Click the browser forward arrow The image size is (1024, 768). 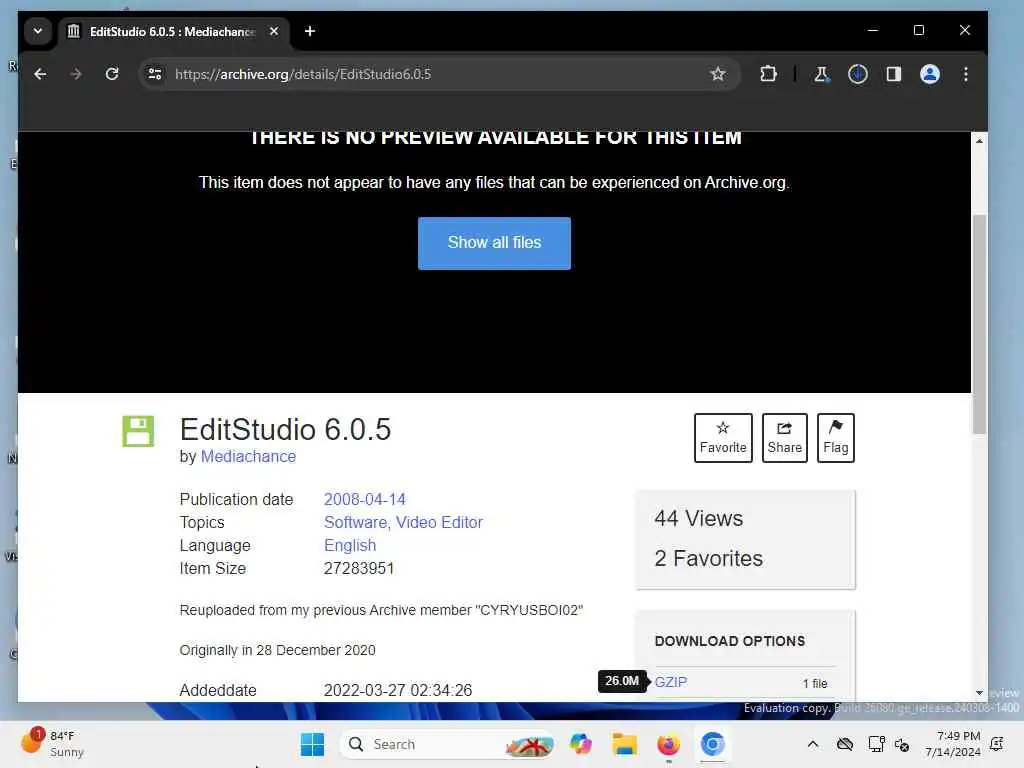coord(76,74)
